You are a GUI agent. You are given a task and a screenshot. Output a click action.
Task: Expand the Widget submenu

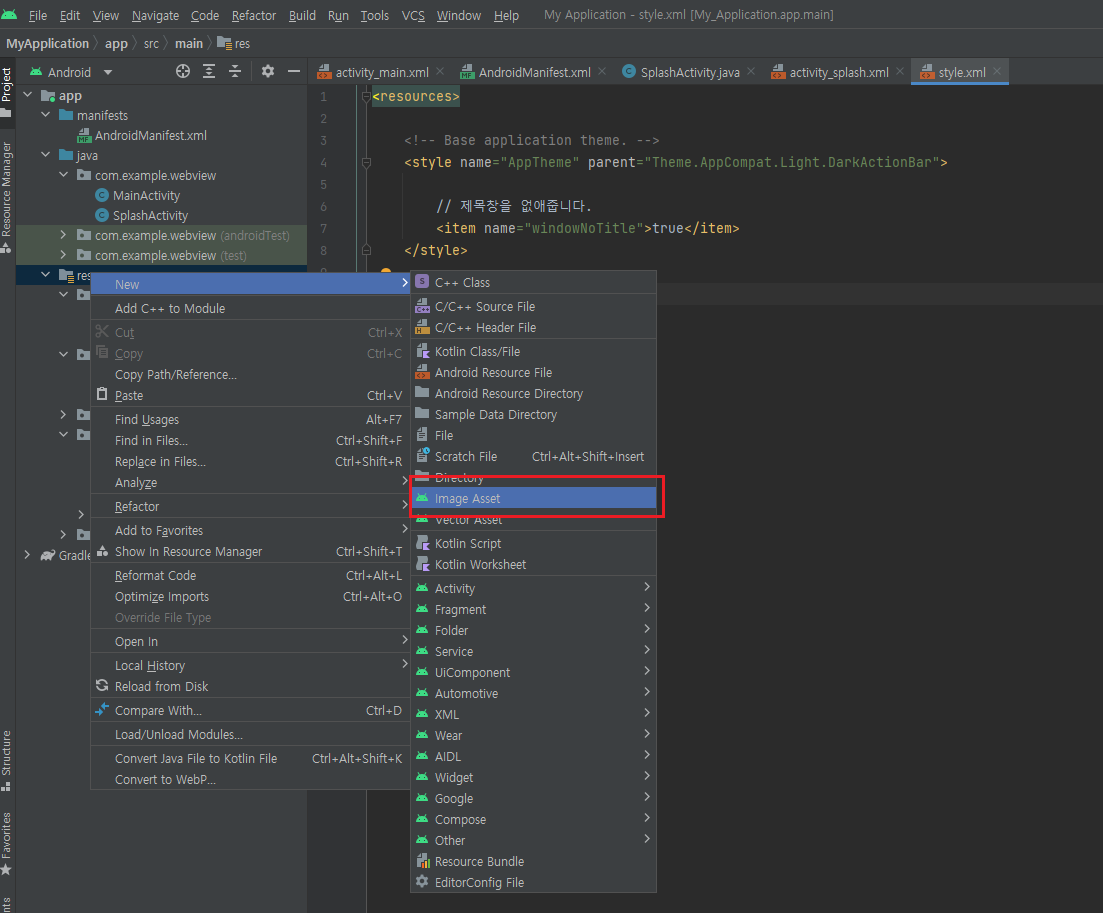tap(533, 778)
